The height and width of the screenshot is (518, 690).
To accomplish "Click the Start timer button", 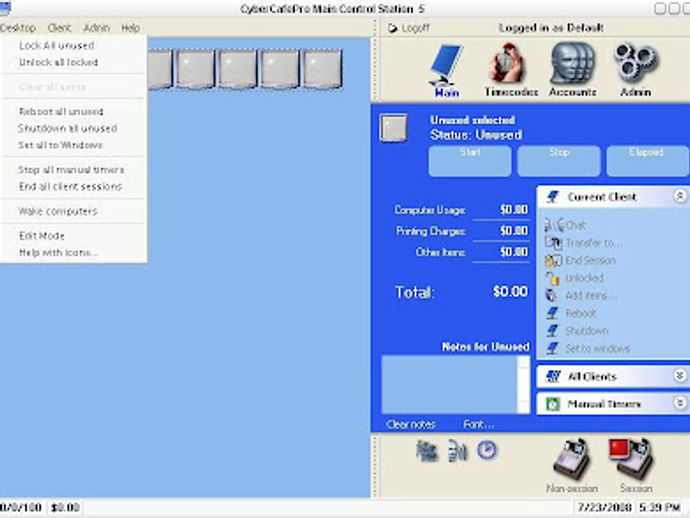I will pyautogui.click(x=470, y=161).
